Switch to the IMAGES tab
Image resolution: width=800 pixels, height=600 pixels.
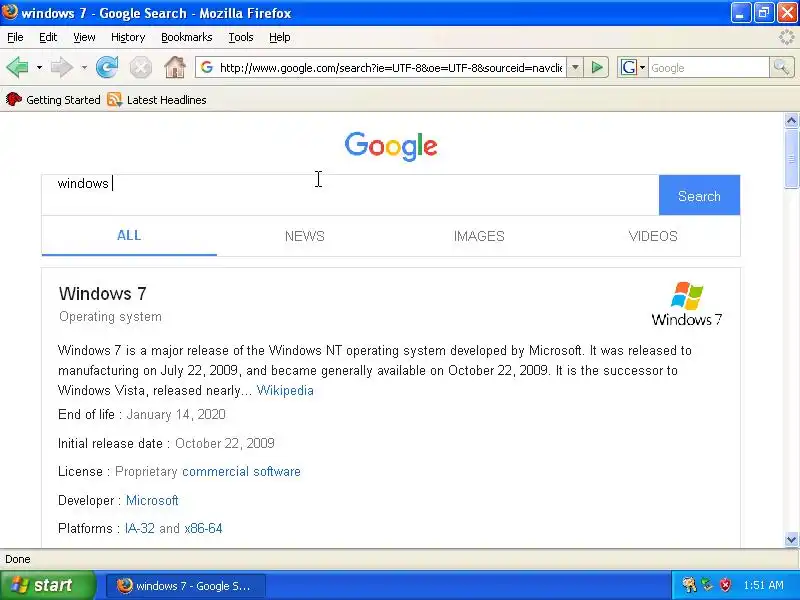479,236
